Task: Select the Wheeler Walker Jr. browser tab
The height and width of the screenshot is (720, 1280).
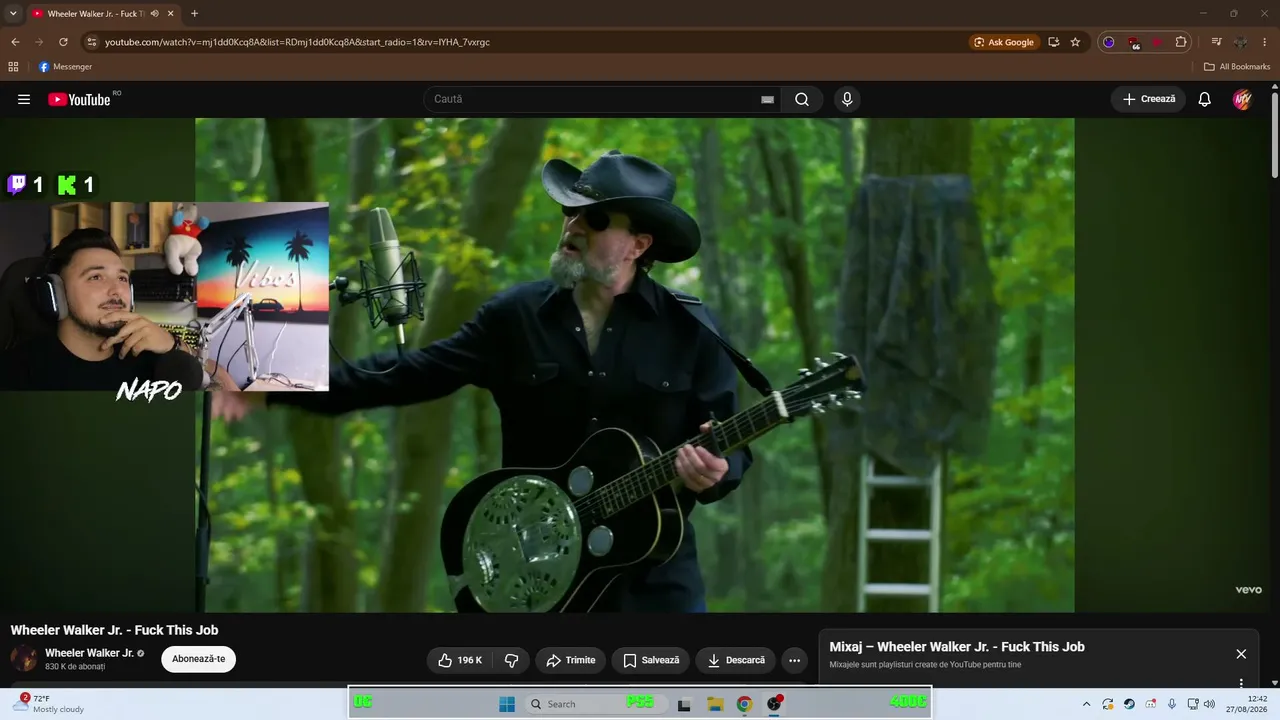Action: click(x=104, y=14)
